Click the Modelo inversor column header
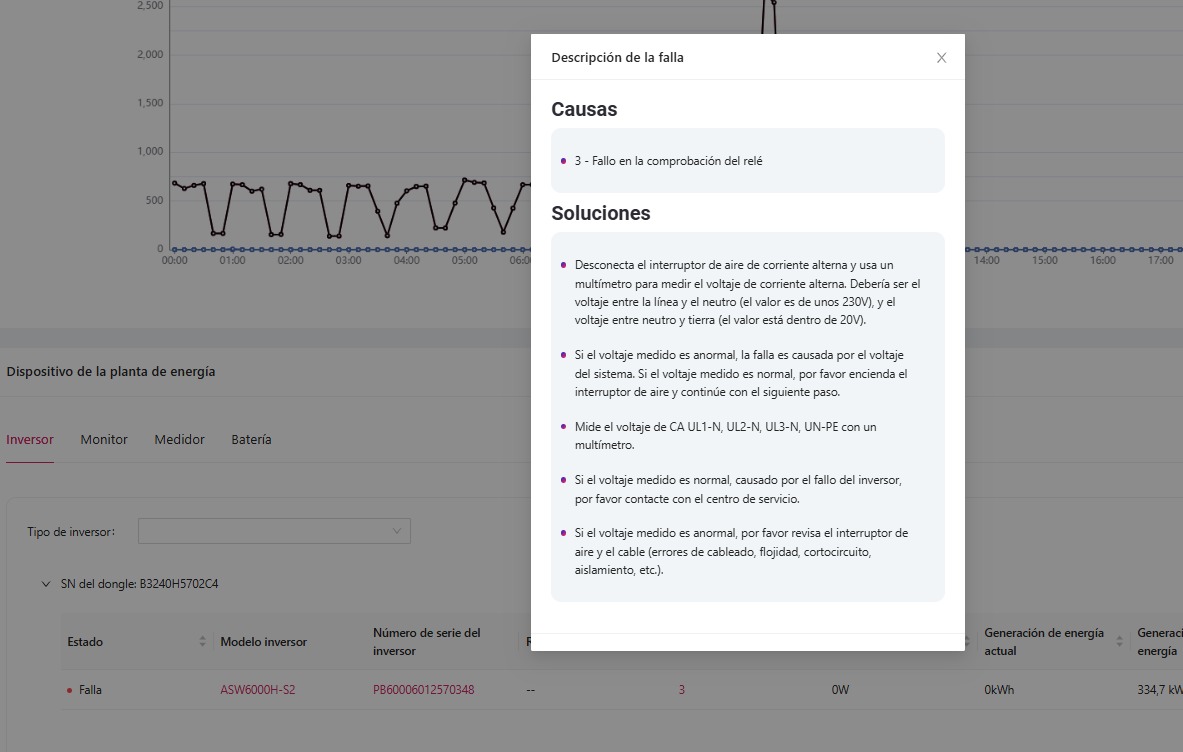 click(x=263, y=642)
